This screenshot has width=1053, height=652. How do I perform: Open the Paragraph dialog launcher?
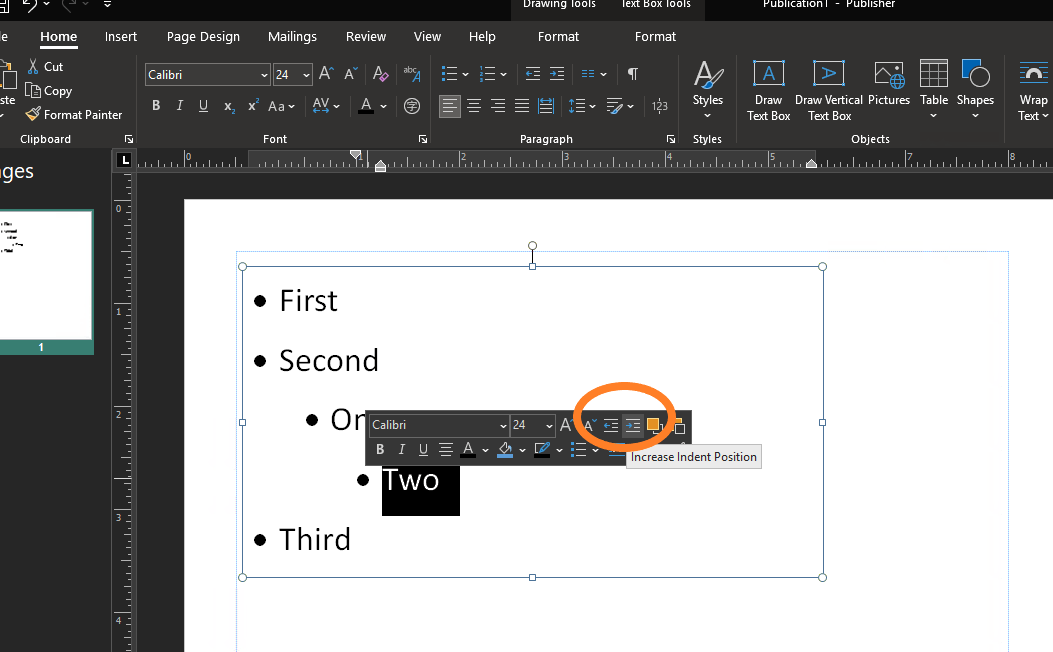tap(670, 139)
